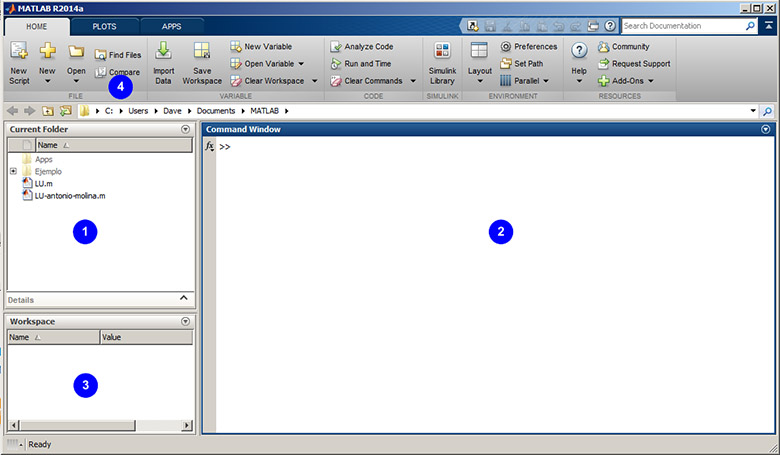Click the Parallel icon
Viewport: 780px width, 455px height.
point(505,81)
